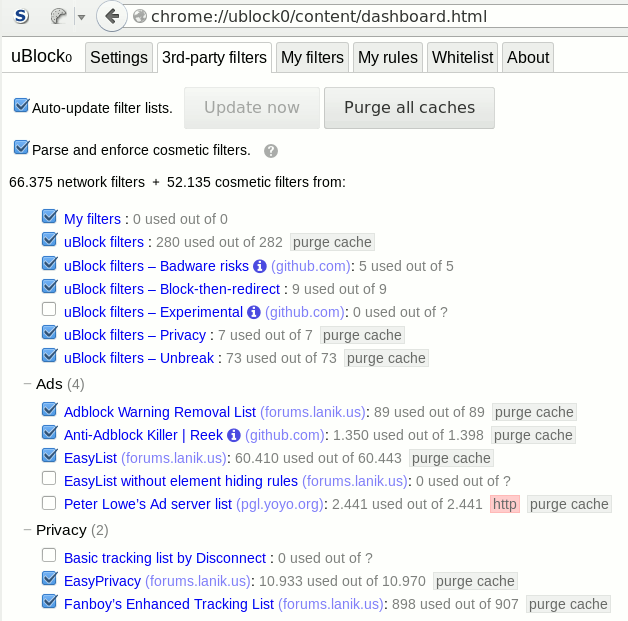Click the Update now button
Viewport: 628px width, 621px height.
[x=252, y=108]
